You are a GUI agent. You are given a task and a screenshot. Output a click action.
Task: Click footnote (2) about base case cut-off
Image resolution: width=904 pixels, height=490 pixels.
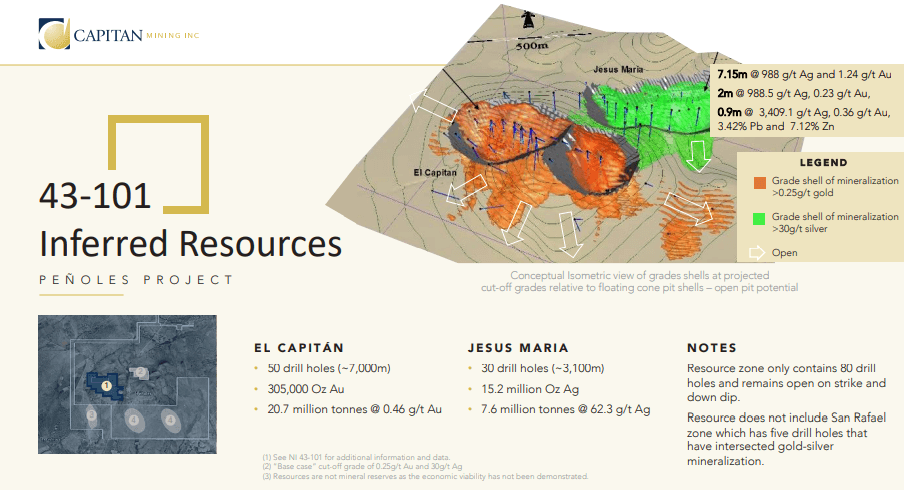pyautogui.click(x=362, y=466)
